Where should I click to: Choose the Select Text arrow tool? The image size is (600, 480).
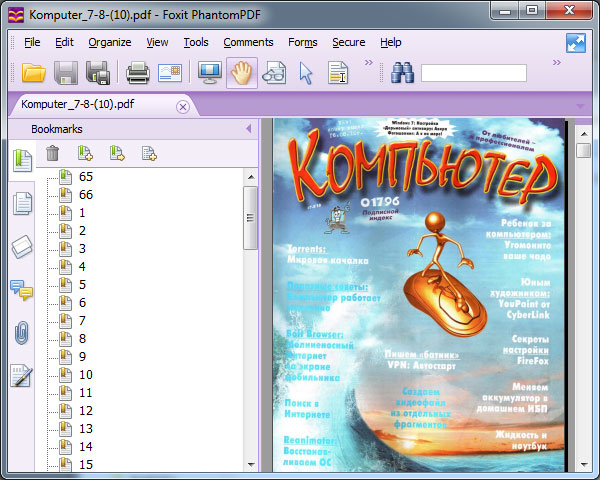point(306,73)
